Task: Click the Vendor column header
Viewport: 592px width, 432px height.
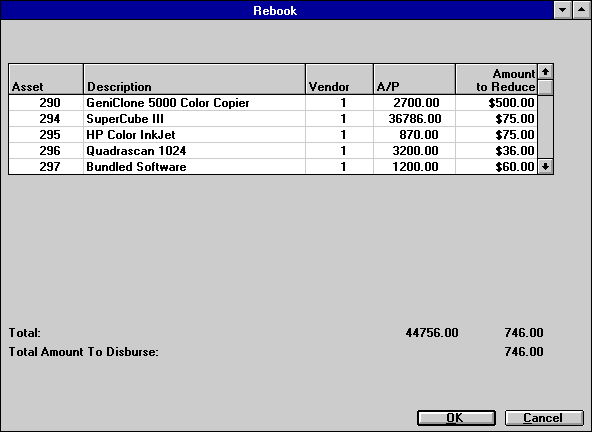Action: coord(339,79)
